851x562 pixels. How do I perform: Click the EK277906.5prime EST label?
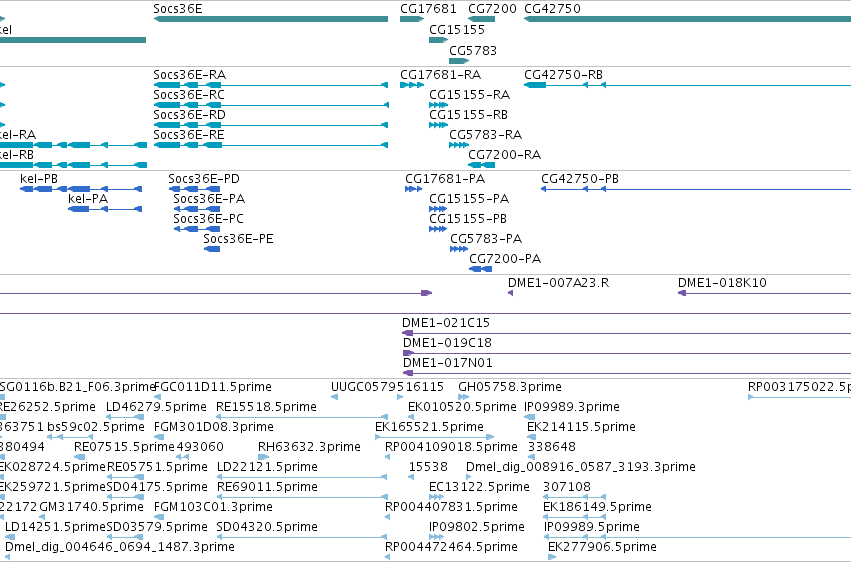[602, 547]
